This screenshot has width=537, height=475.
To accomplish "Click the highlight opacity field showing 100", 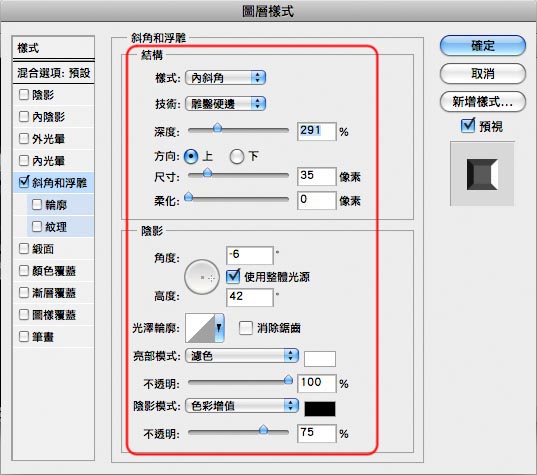I will (316, 383).
